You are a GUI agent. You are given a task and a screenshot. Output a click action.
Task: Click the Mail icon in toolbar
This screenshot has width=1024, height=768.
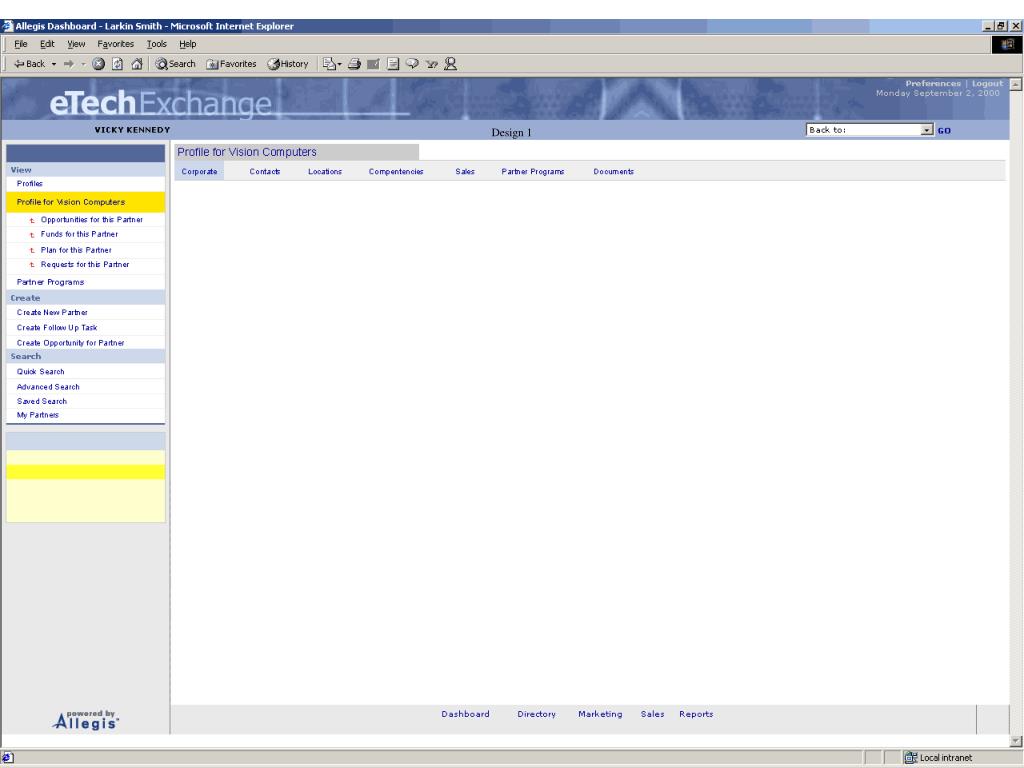point(331,64)
